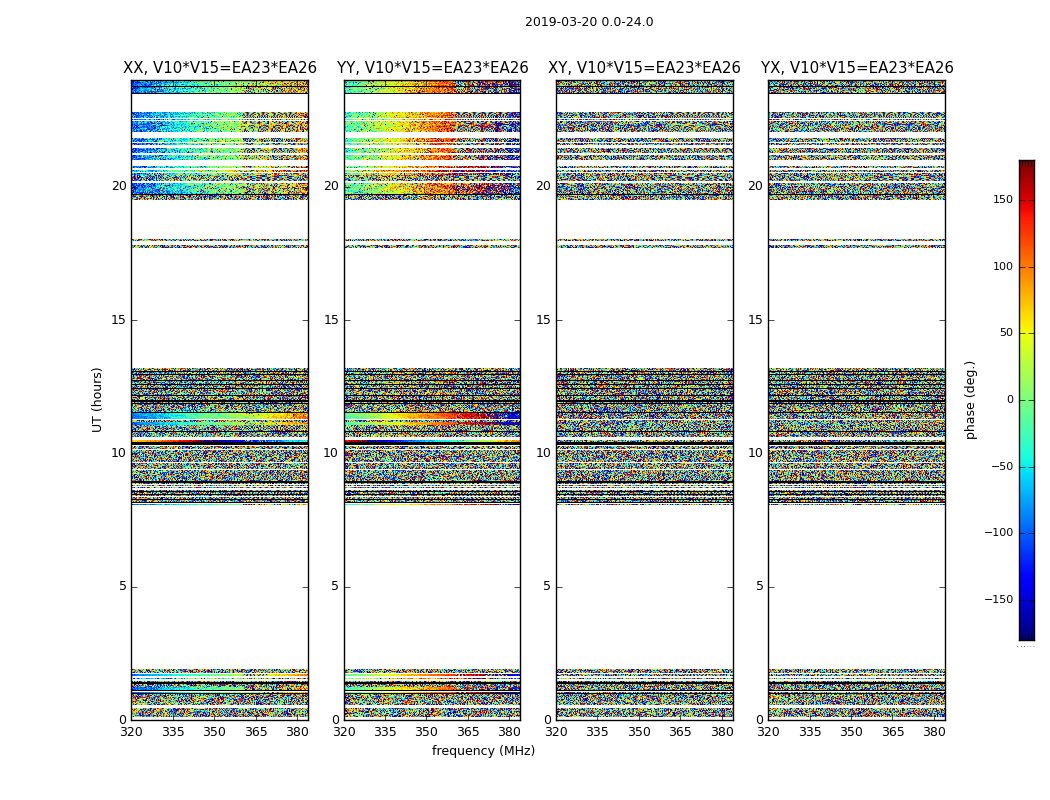The image size is (1050, 800).
Task: Click the 0 tick on the colorbar
Action: pos(1010,400)
